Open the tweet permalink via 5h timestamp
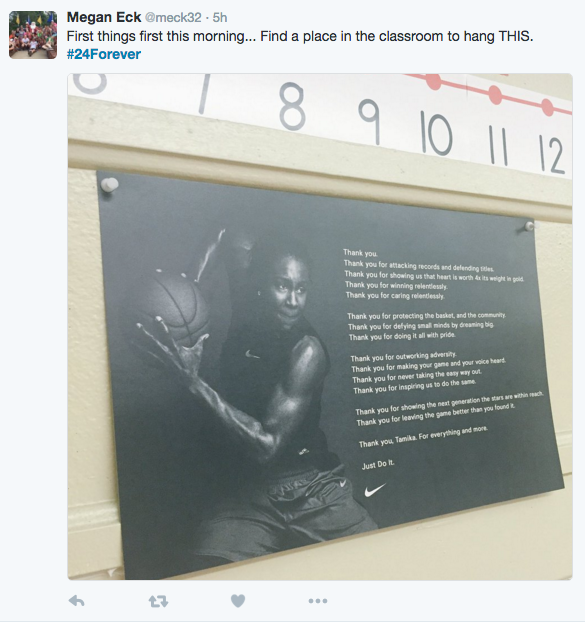585x622 pixels. (x=220, y=17)
